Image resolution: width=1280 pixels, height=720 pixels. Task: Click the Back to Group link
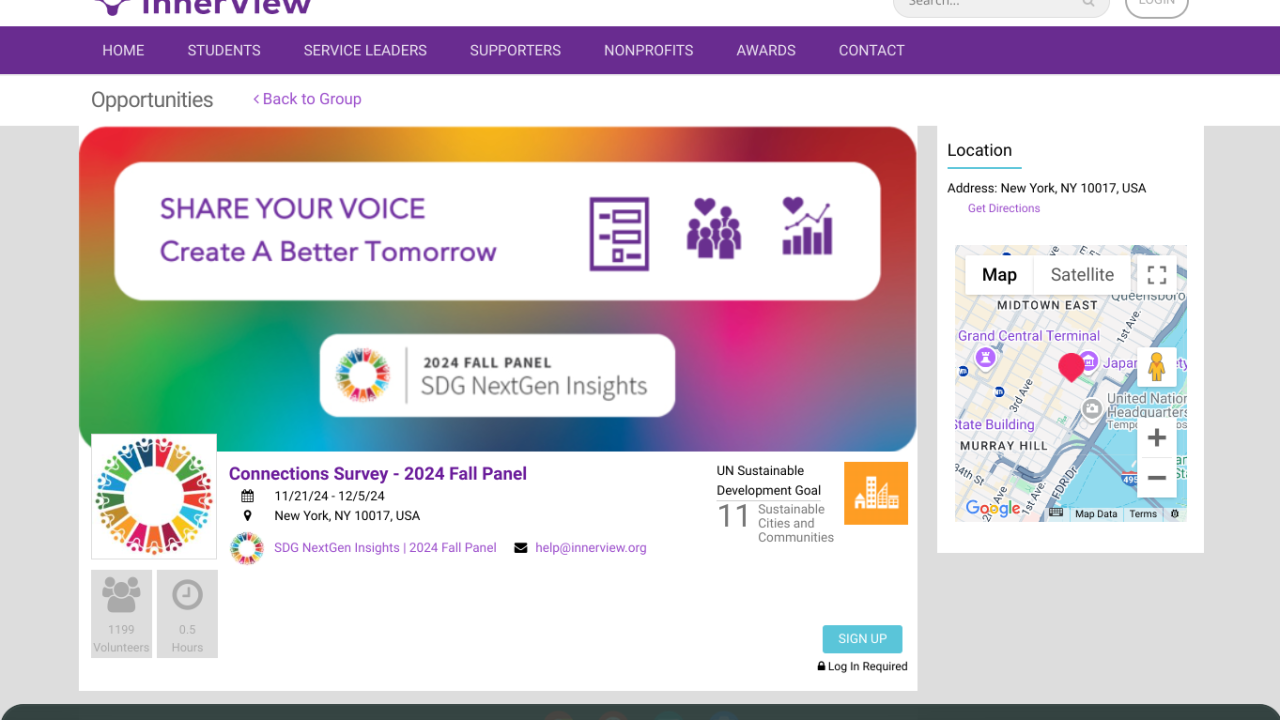pos(307,99)
